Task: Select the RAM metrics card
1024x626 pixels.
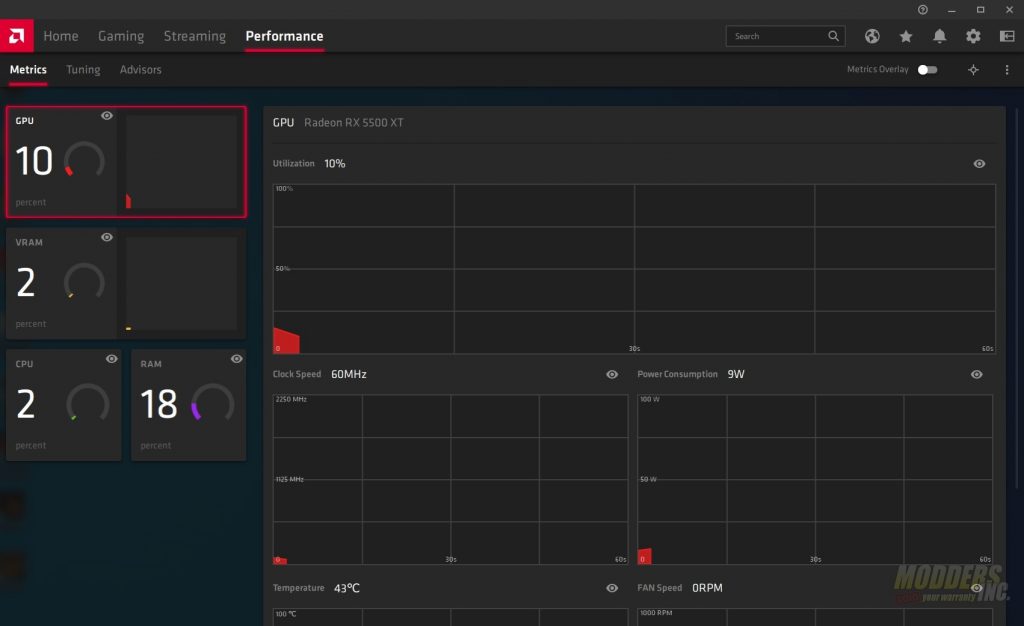Action: point(189,405)
